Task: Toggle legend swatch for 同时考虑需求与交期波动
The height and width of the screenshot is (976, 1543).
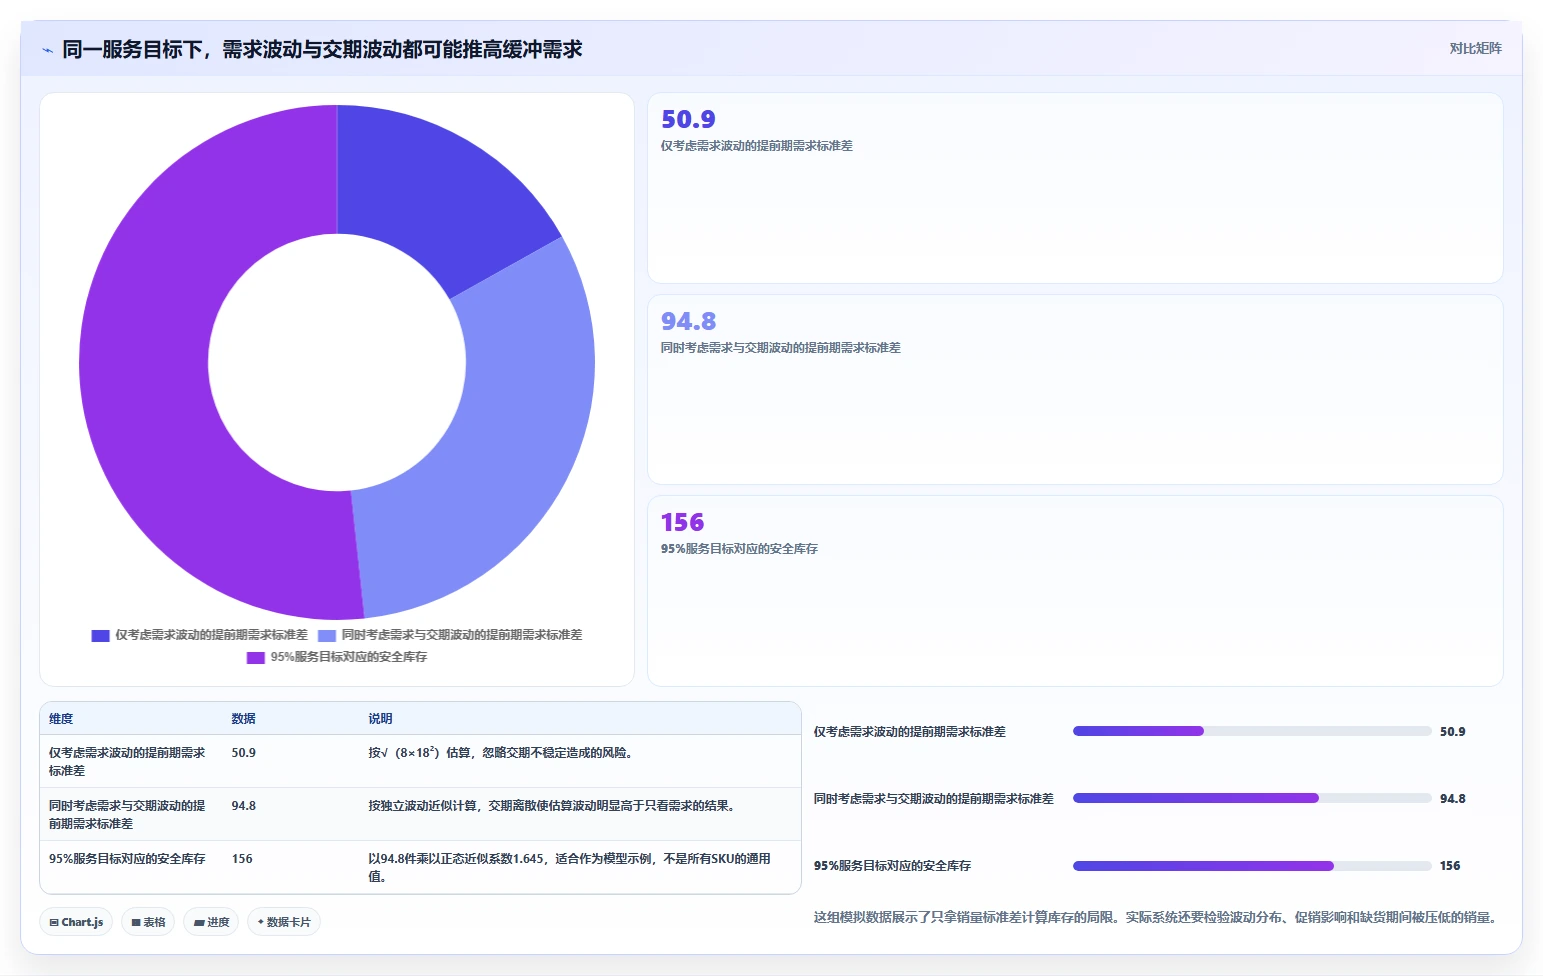Action: point(327,636)
